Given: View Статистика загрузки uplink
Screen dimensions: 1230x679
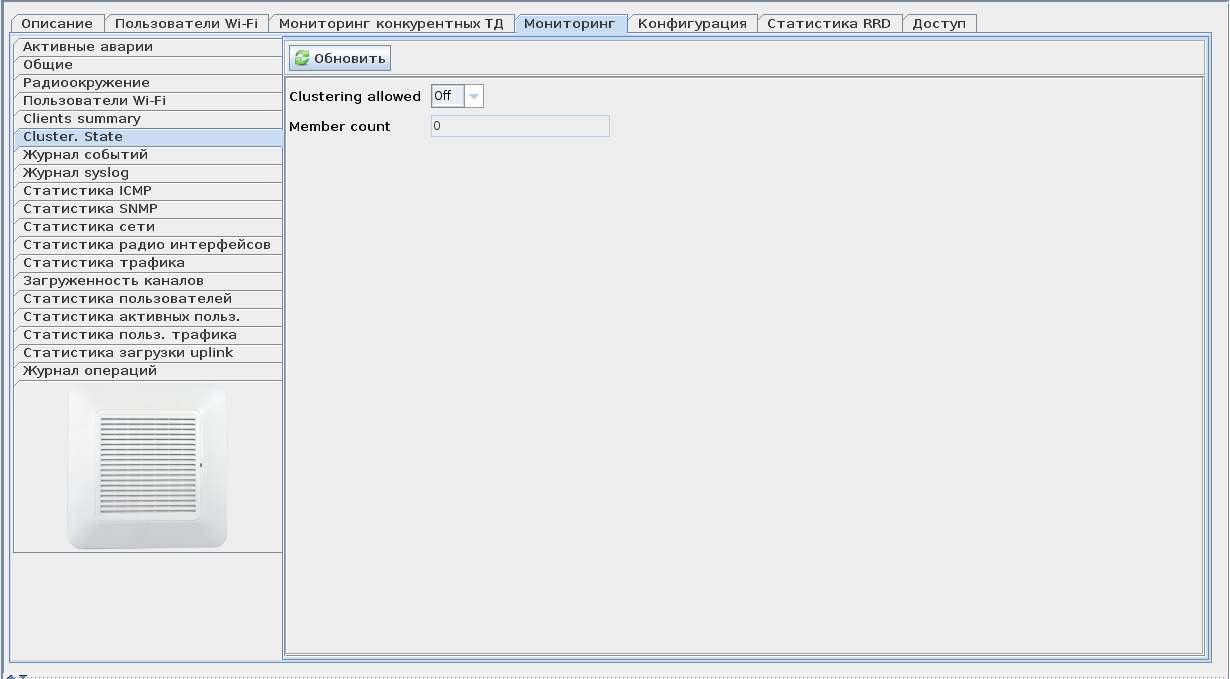Looking at the screenshot, I should [148, 353].
